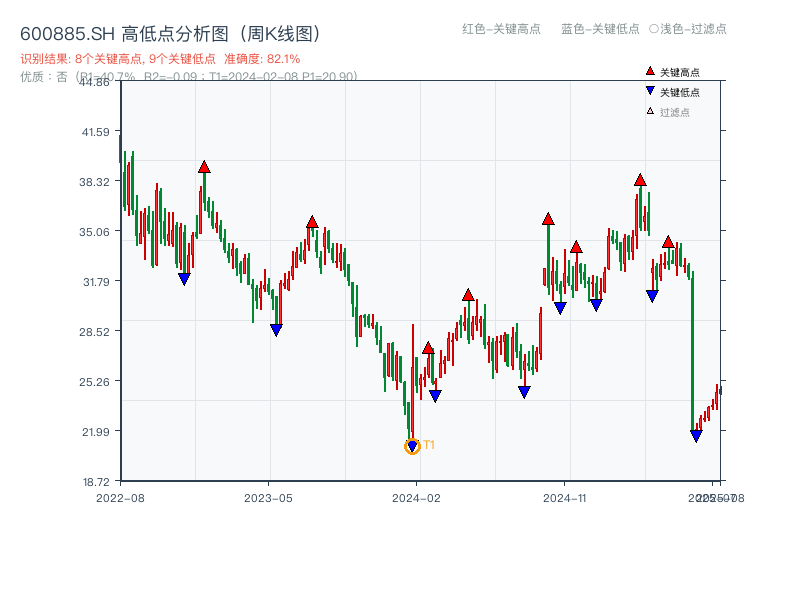Click the 2023-05 x-axis date label
This screenshot has width=800, height=600.
[269, 497]
